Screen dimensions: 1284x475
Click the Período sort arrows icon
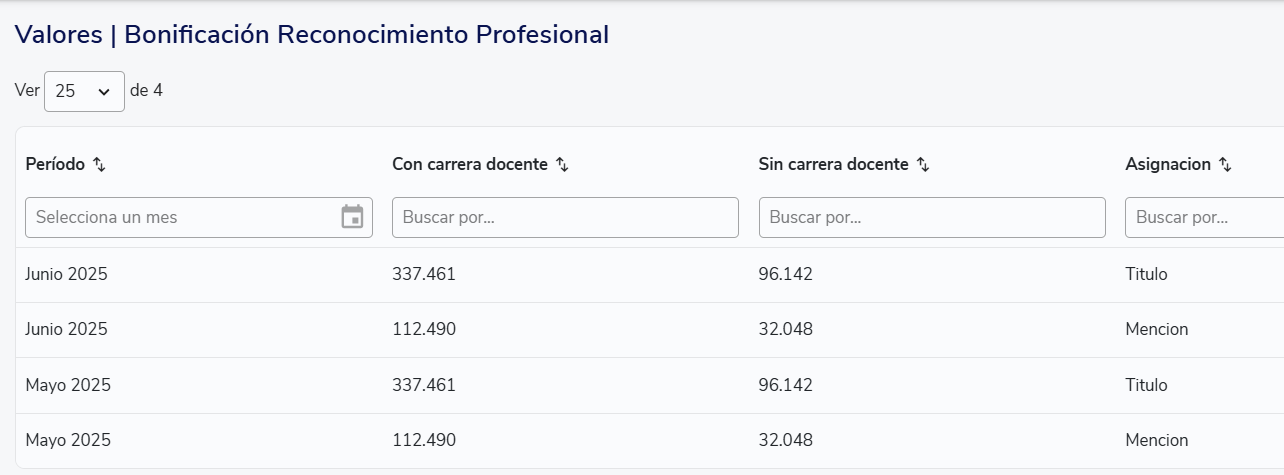coord(99,165)
